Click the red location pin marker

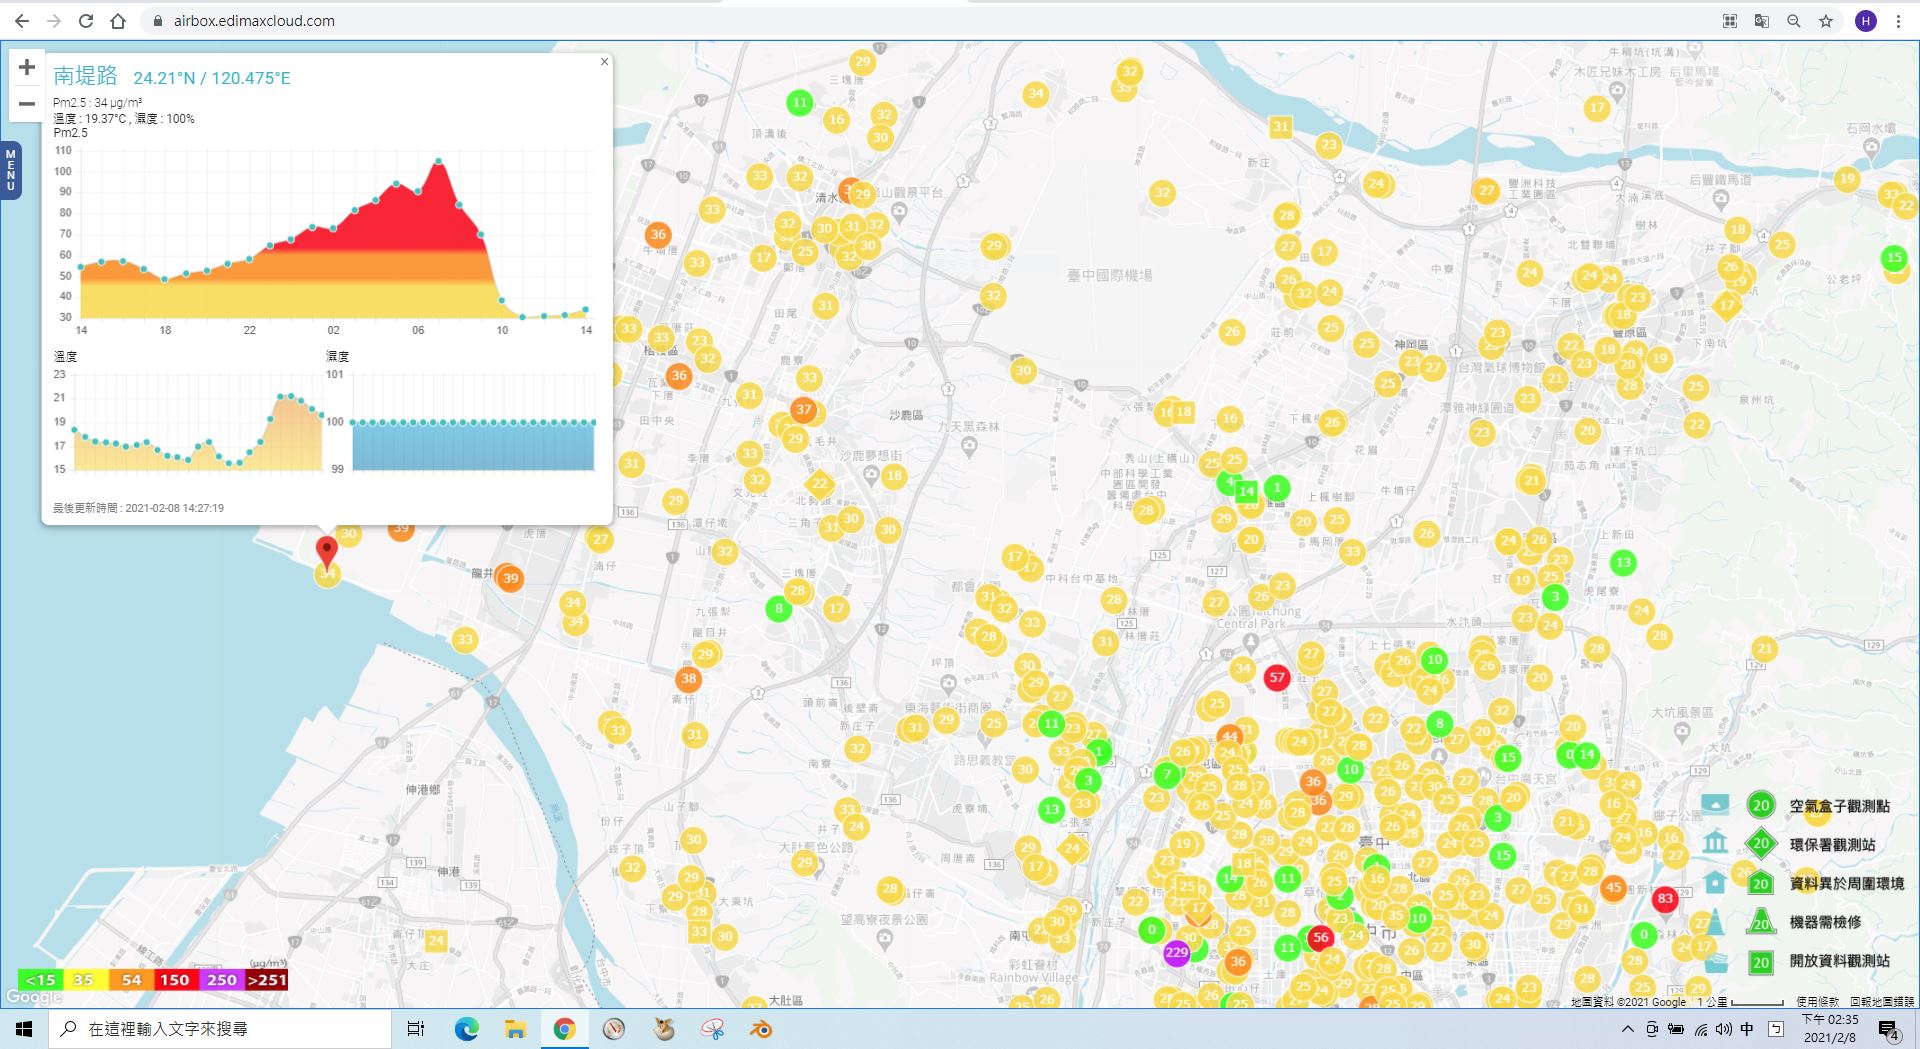click(x=327, y=552)
